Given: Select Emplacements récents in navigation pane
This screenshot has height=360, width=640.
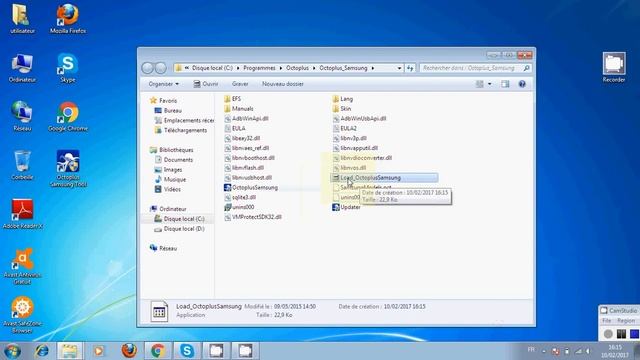Looking at the screenshot, I should [x=184, y=120].
